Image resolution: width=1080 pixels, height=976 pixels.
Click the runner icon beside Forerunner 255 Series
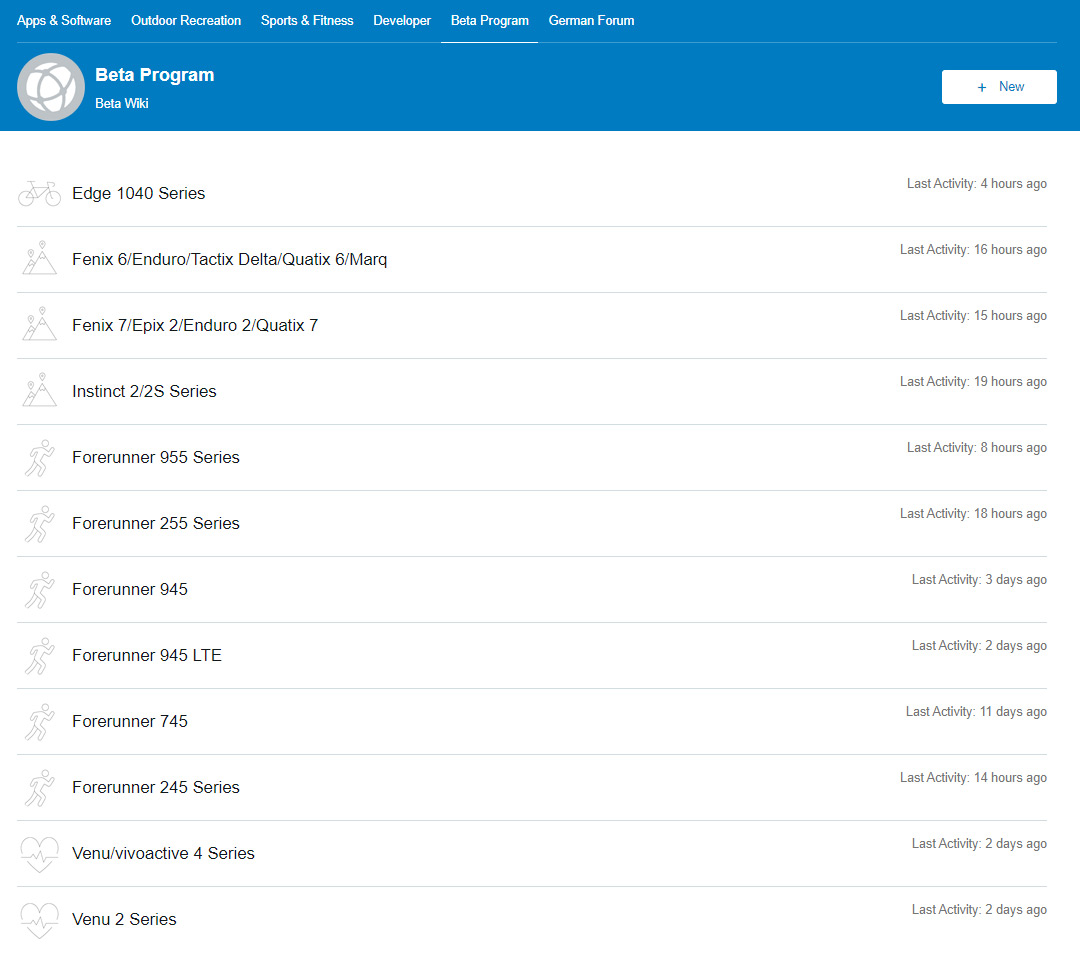point(39,524)
